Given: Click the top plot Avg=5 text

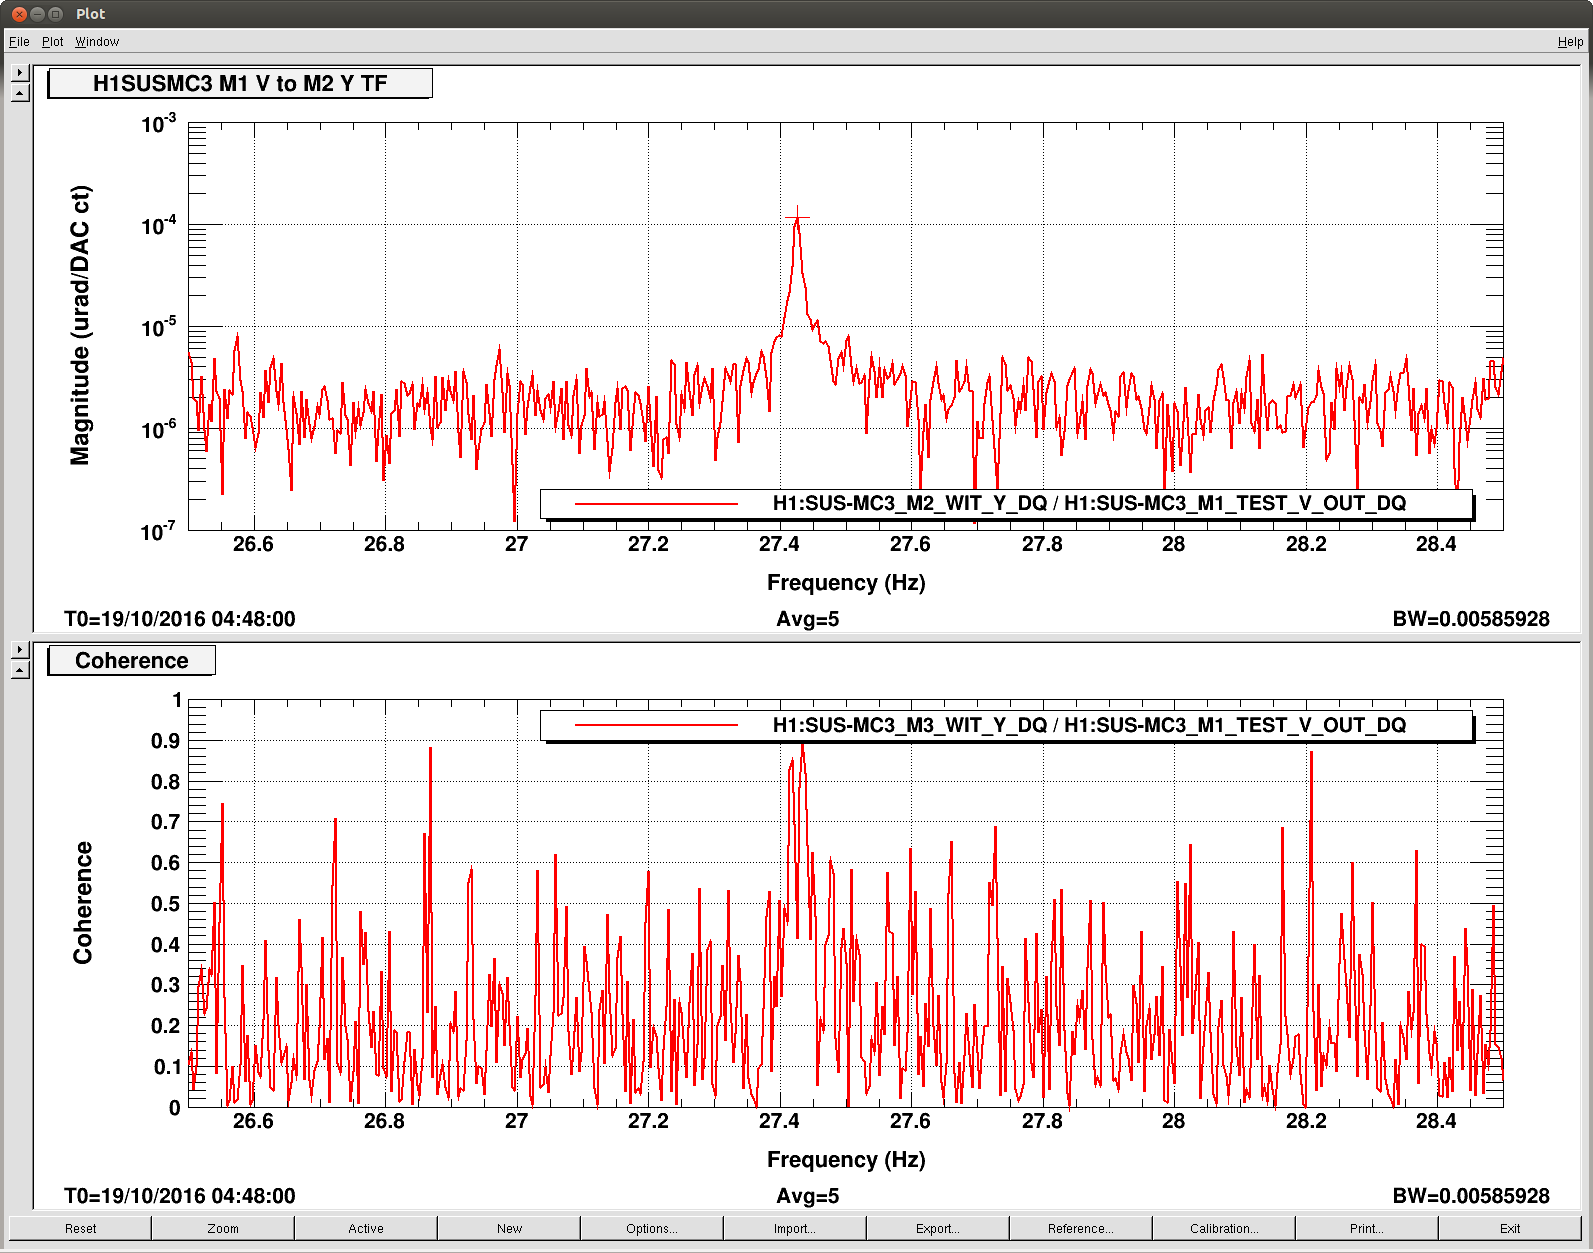Looking at the screenshot, I should pyautogui.click(x=808, y=619).
